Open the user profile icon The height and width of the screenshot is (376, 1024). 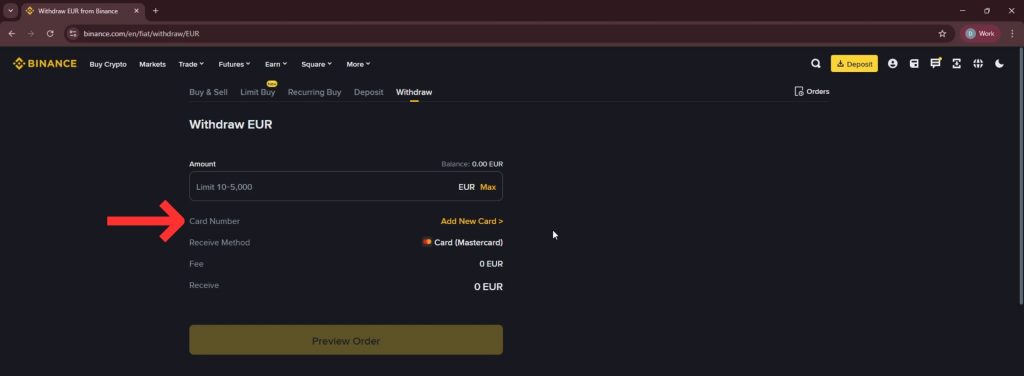[x=893, y=64]
